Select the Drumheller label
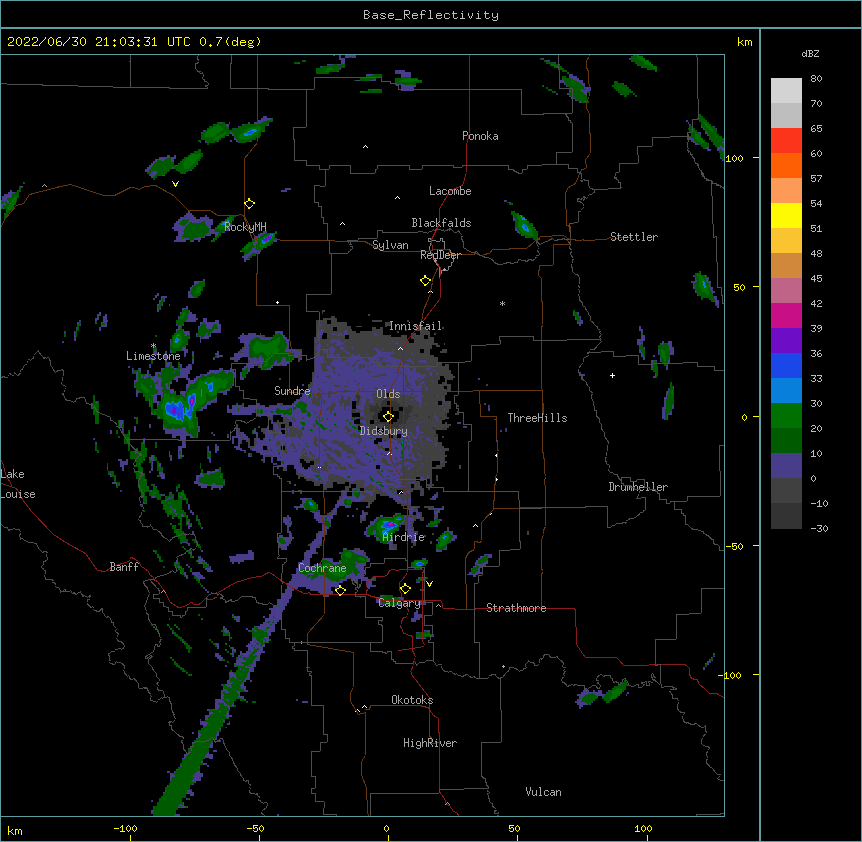 click(x=638, y=487)
